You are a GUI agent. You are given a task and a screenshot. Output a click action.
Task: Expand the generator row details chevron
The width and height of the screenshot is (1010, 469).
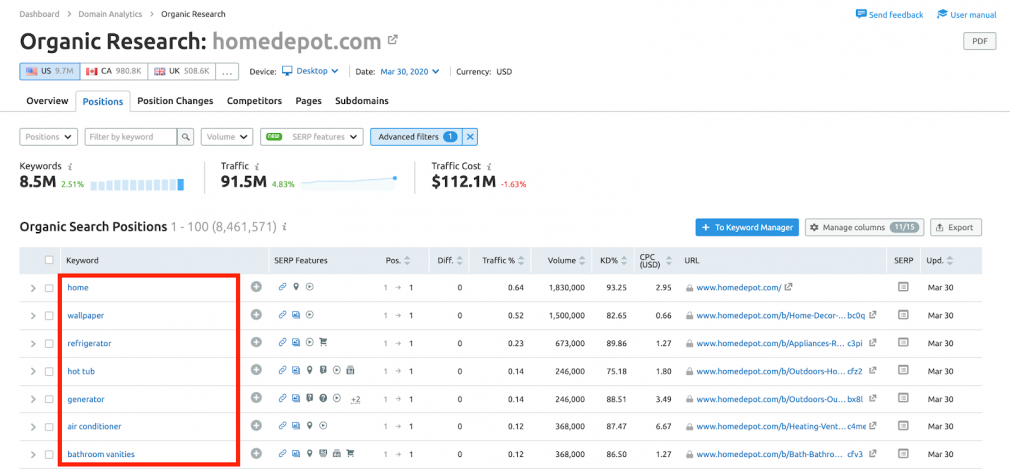coord(33,399)
